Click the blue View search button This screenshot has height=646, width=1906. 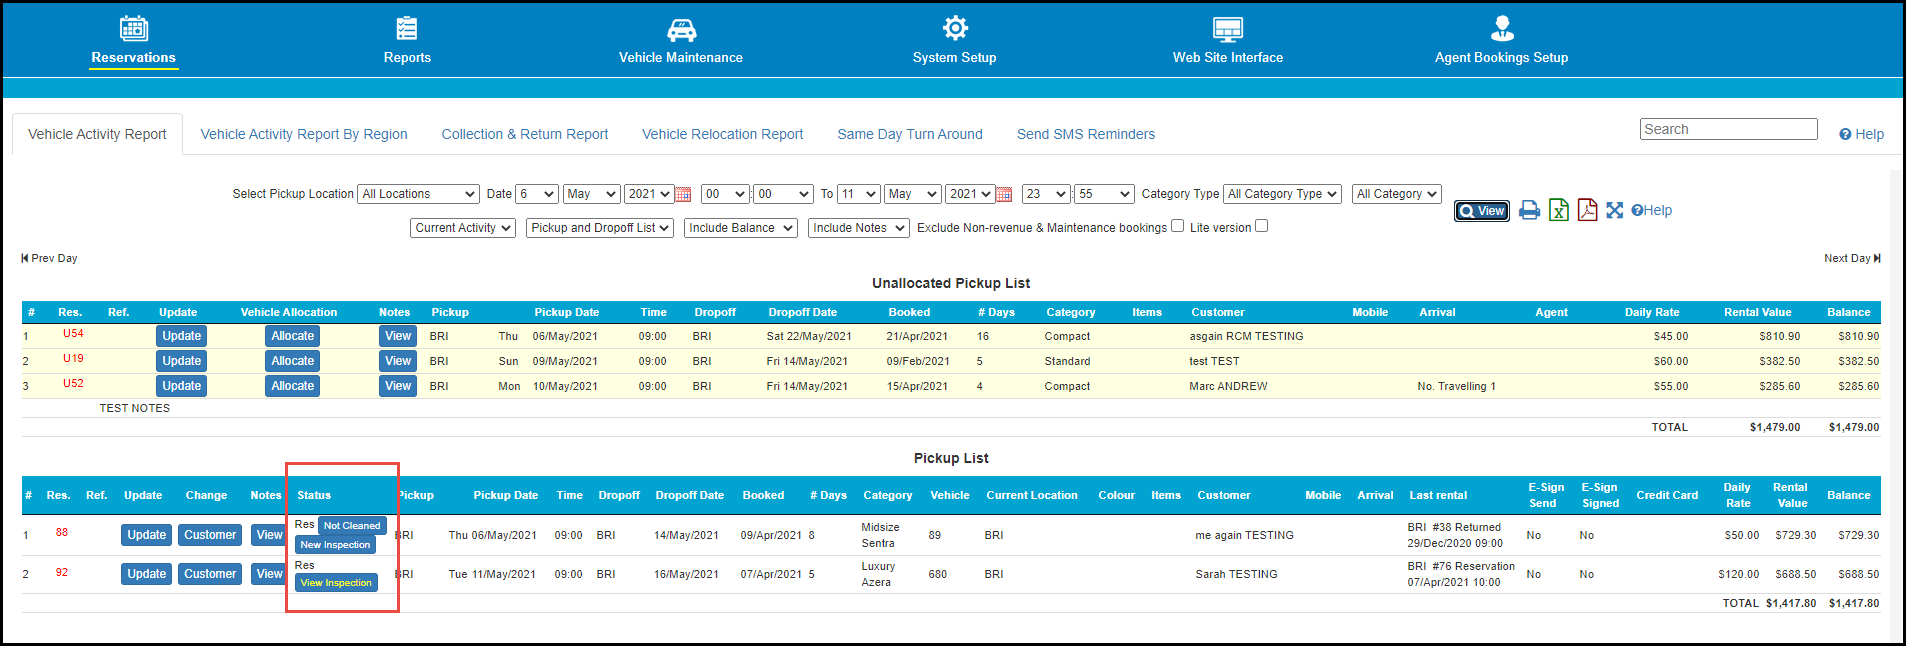[1482, 211]
